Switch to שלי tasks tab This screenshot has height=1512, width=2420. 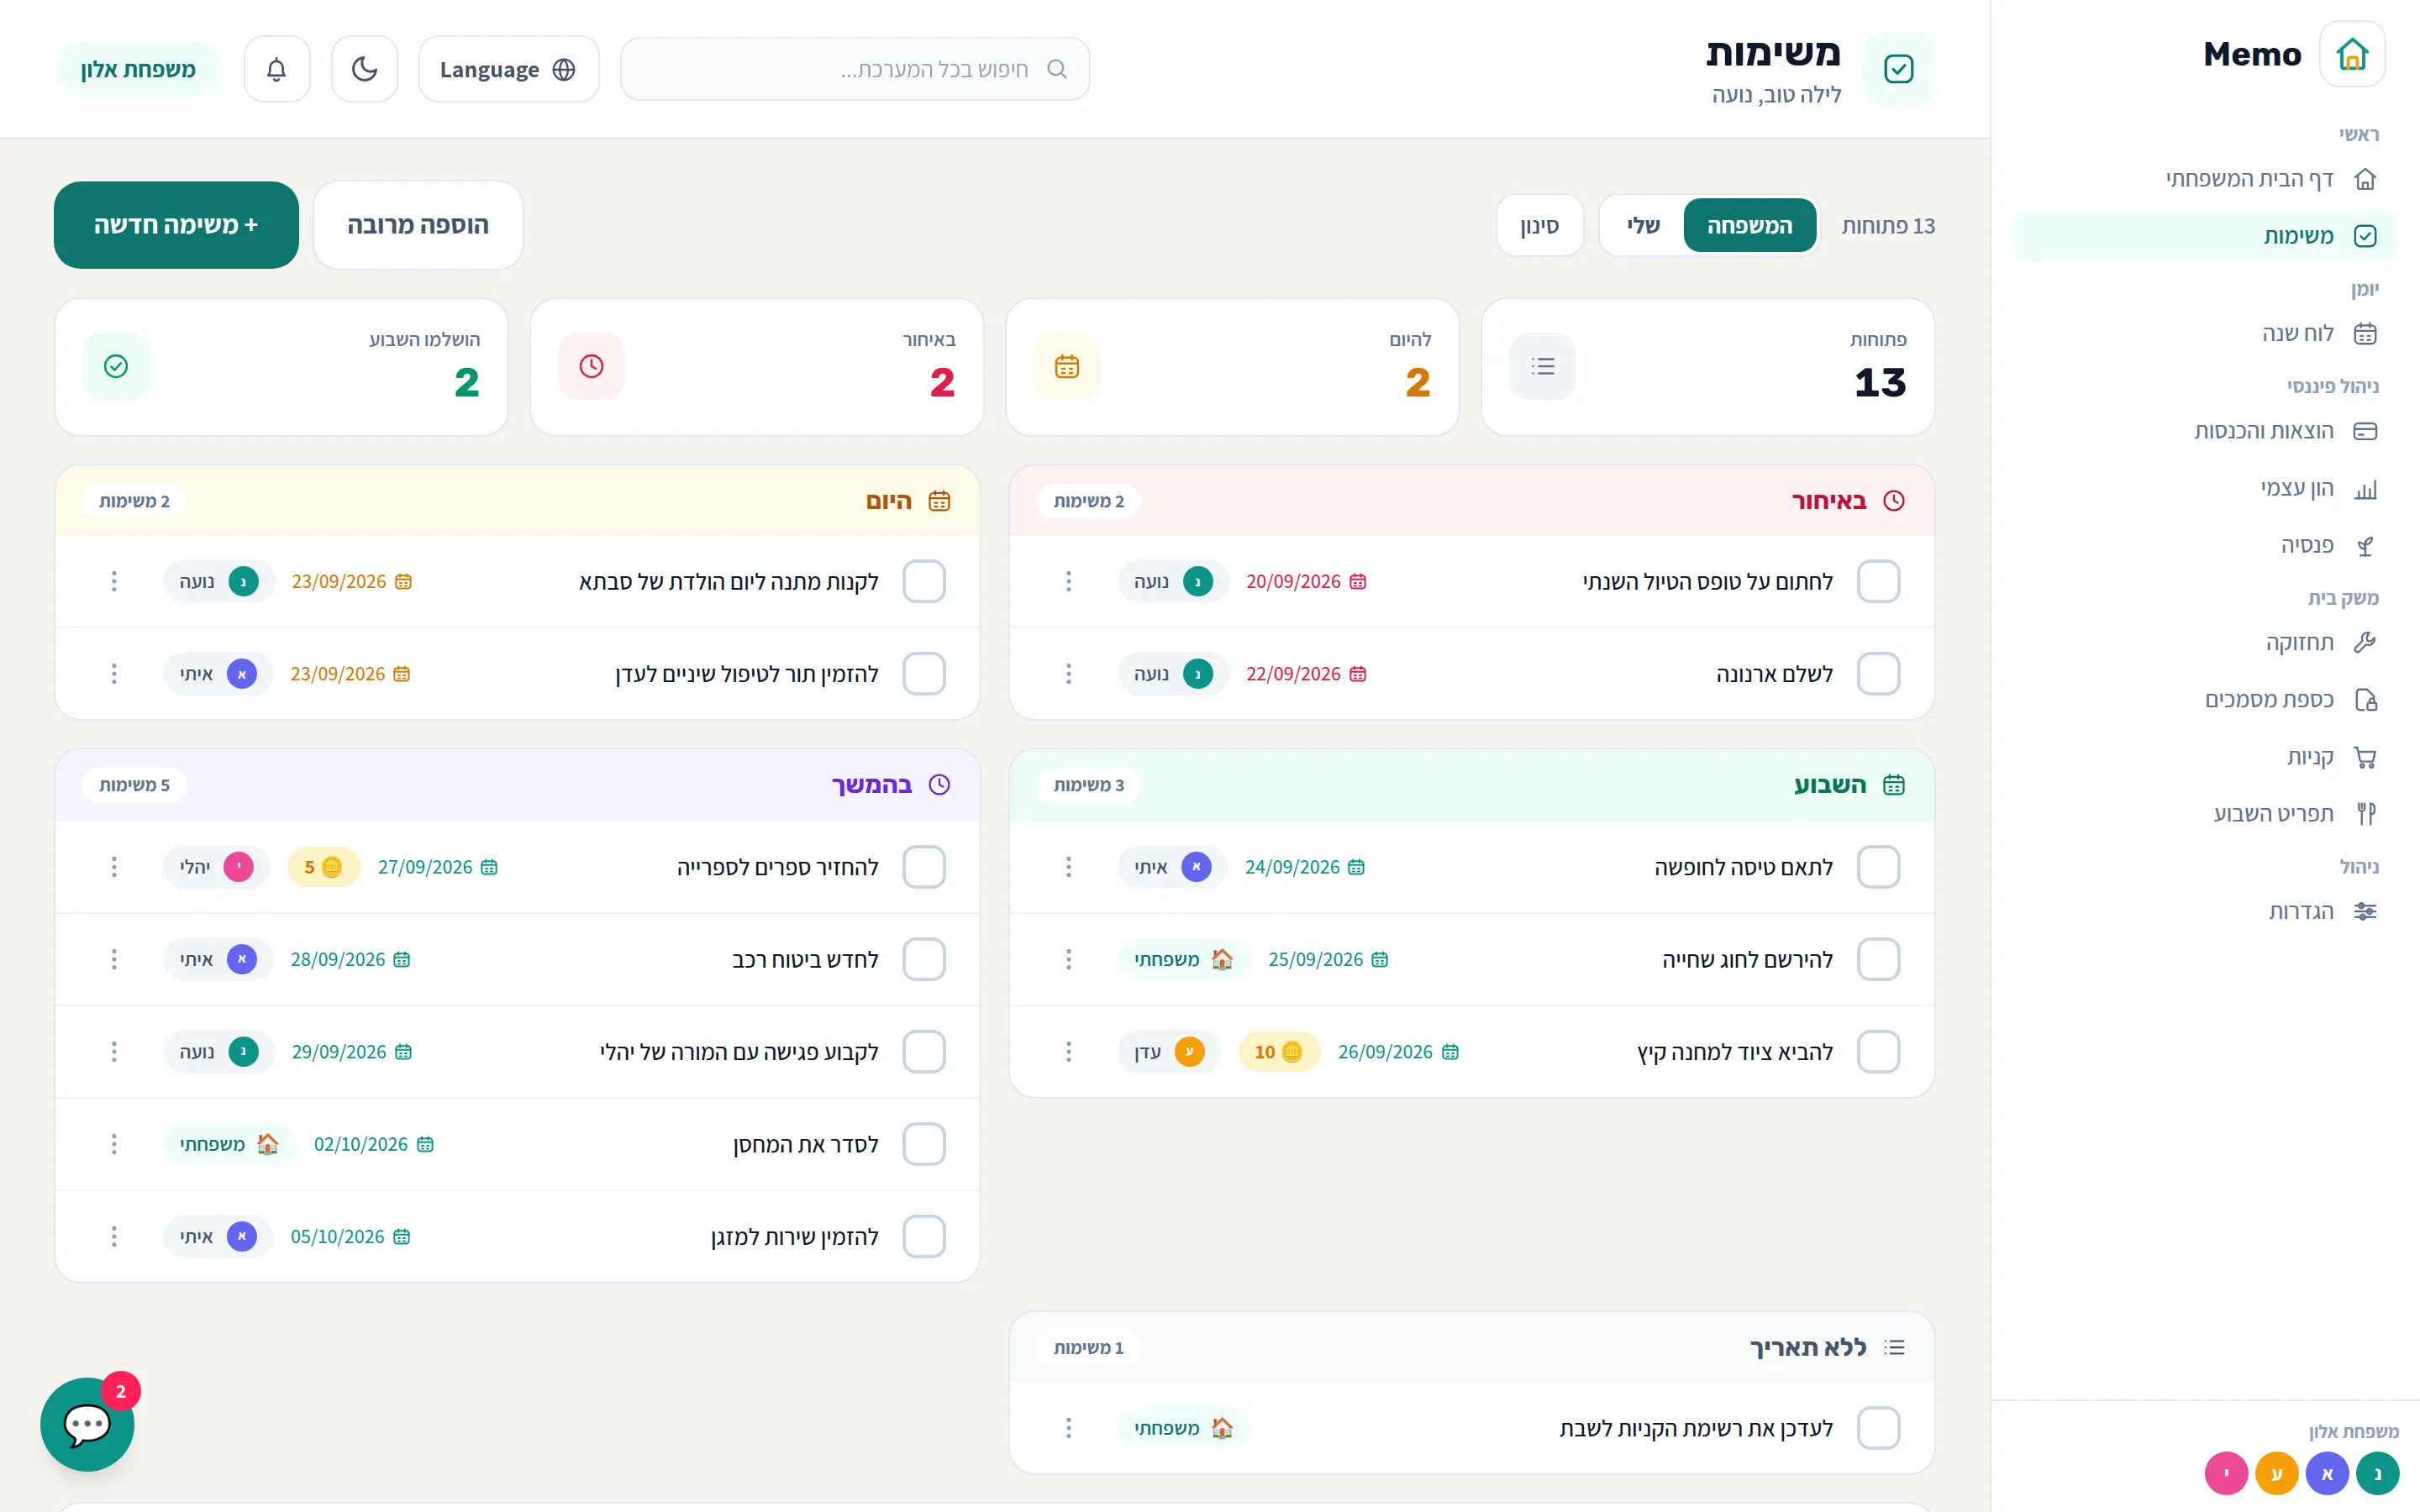click(x=1643, y=225)
